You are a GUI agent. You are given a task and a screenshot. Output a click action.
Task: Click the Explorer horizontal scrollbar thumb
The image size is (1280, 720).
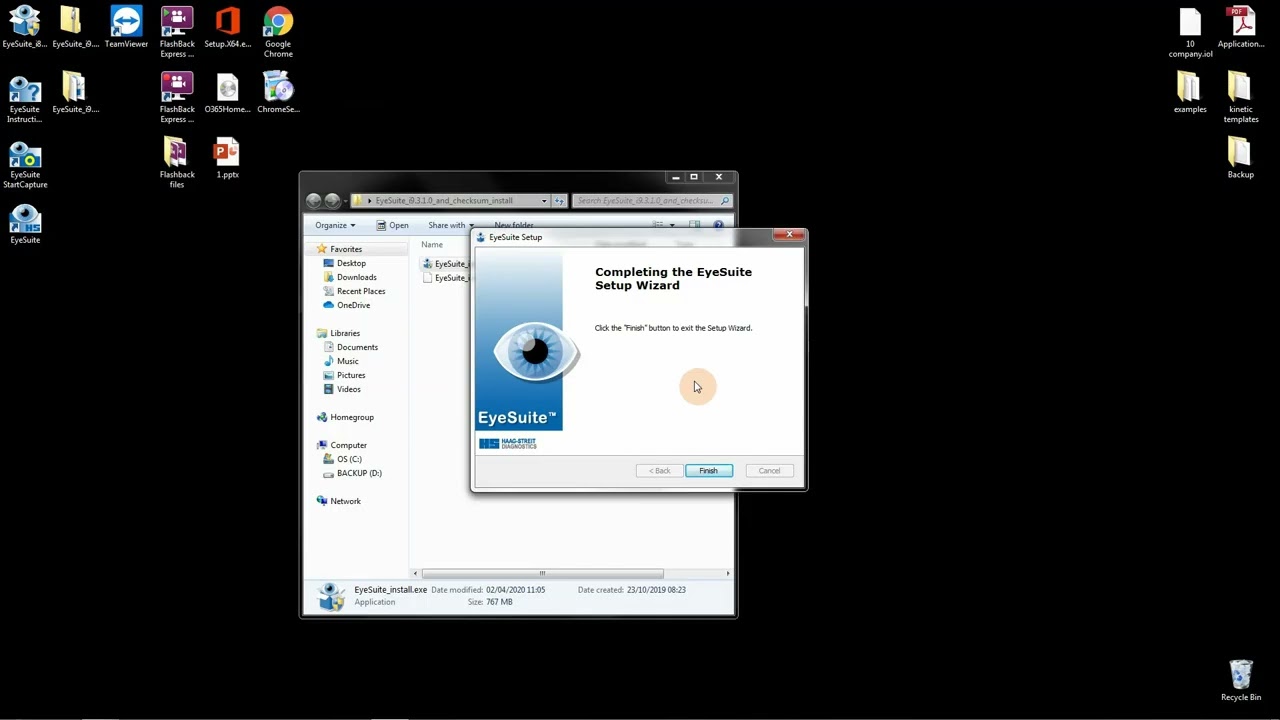[x=542, y=574]
